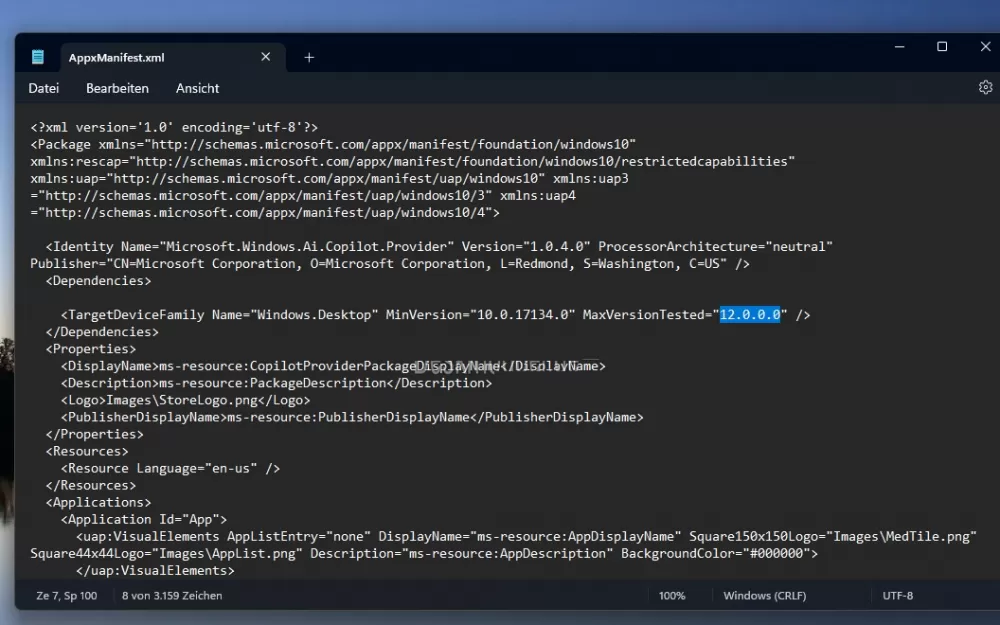Click the BackgroundColor value #000000
Image resolution: width=1000 pixels, height=625 pixels.
point(776,554)
